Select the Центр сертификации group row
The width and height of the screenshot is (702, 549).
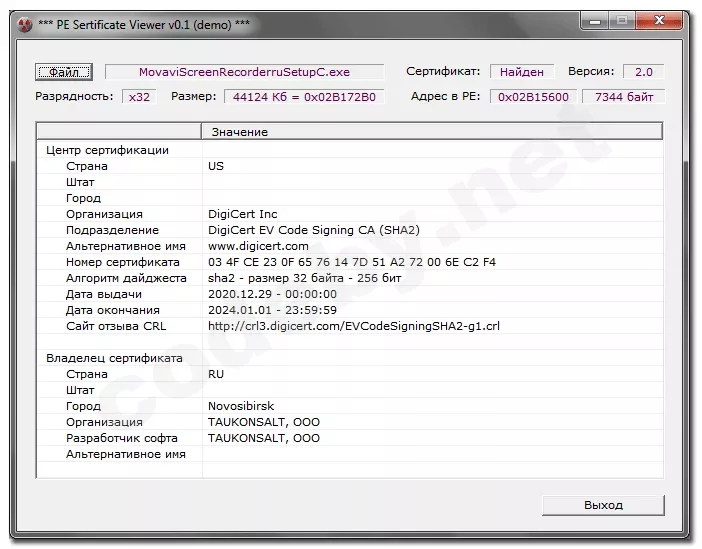pos(349,150)
